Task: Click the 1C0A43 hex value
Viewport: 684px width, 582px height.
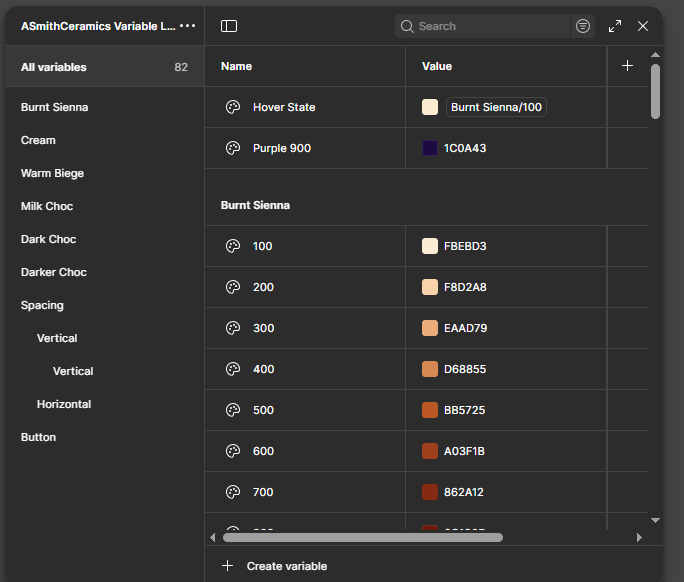Action: pyautogui.click(x=465, y=148)
